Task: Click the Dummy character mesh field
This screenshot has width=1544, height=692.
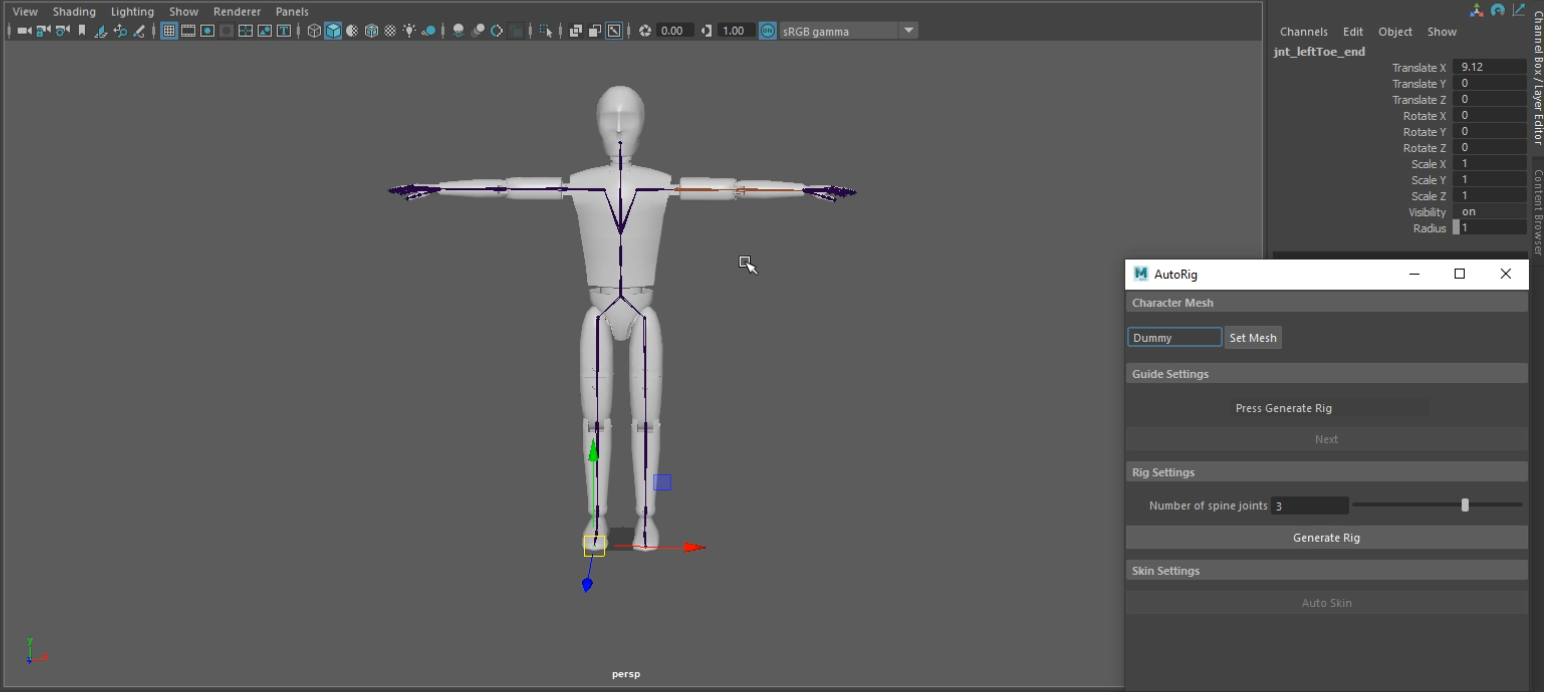Action: (x=1174, y=337)
